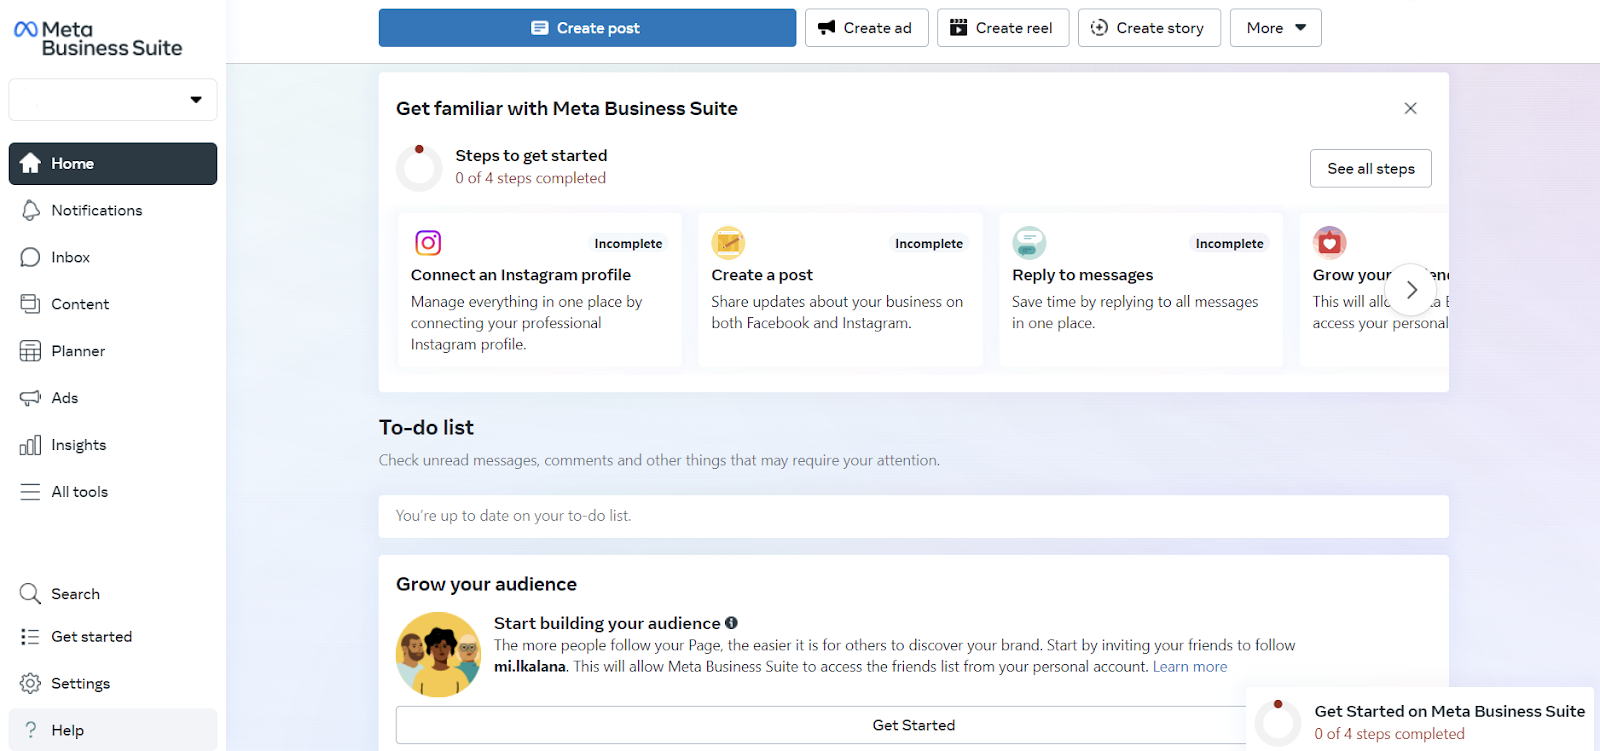Click the audience people illustration

coord(438,655)
